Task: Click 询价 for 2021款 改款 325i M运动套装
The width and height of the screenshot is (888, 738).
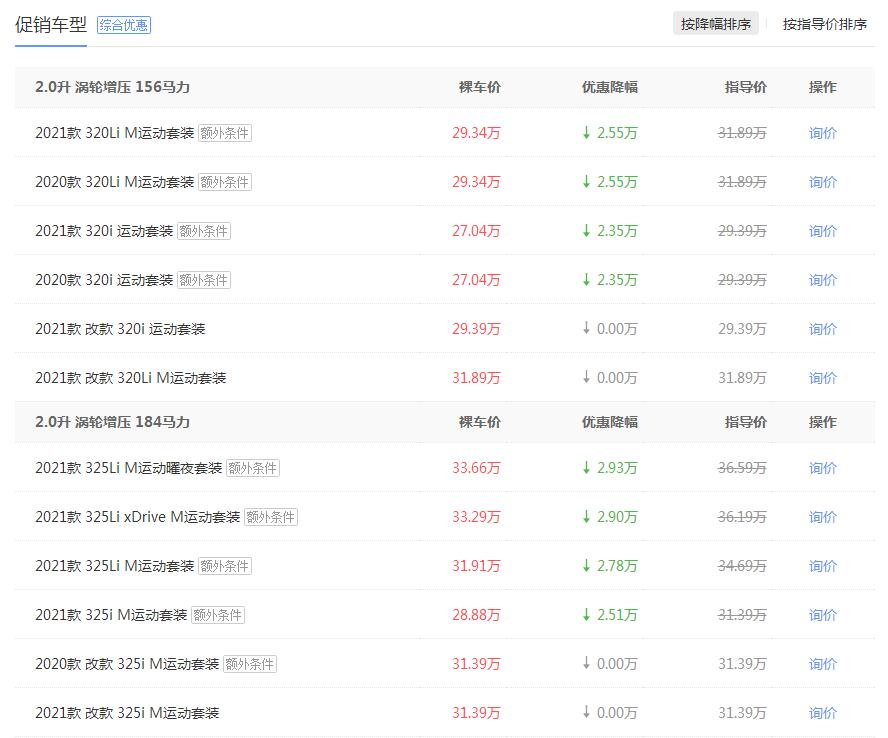Action: (x=823, y=713)
